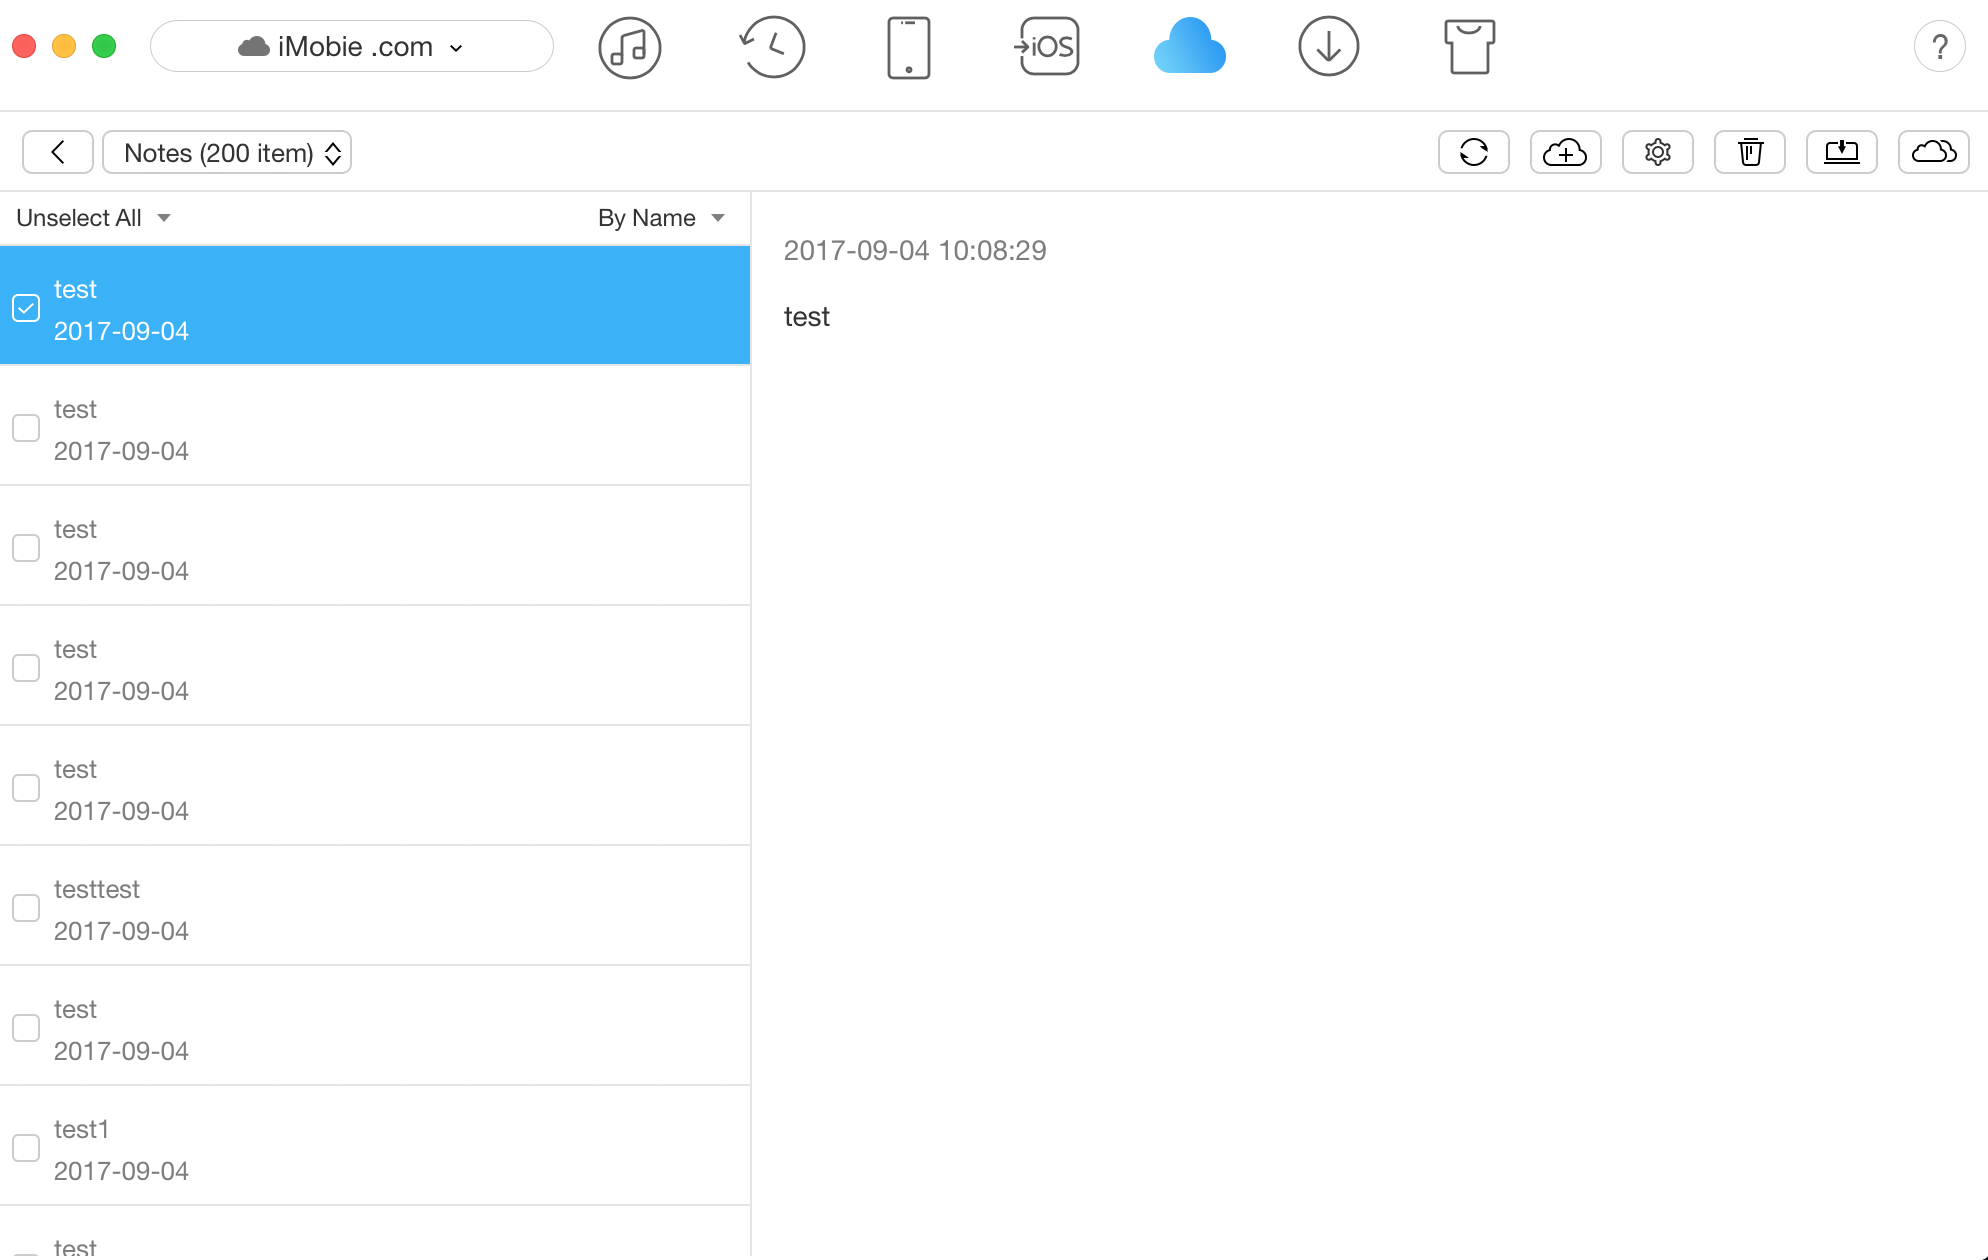Click the back navigation arrow

tap(58, 152)
